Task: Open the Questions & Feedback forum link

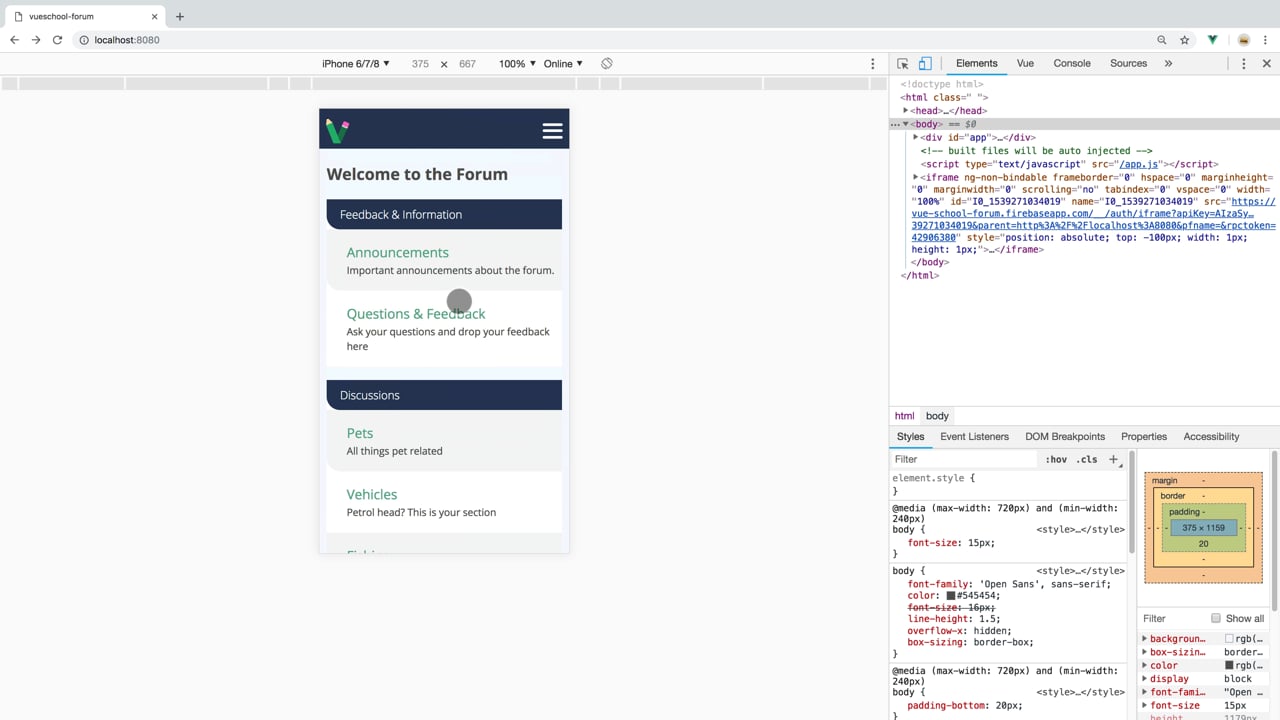Action: tap(416, 313)
